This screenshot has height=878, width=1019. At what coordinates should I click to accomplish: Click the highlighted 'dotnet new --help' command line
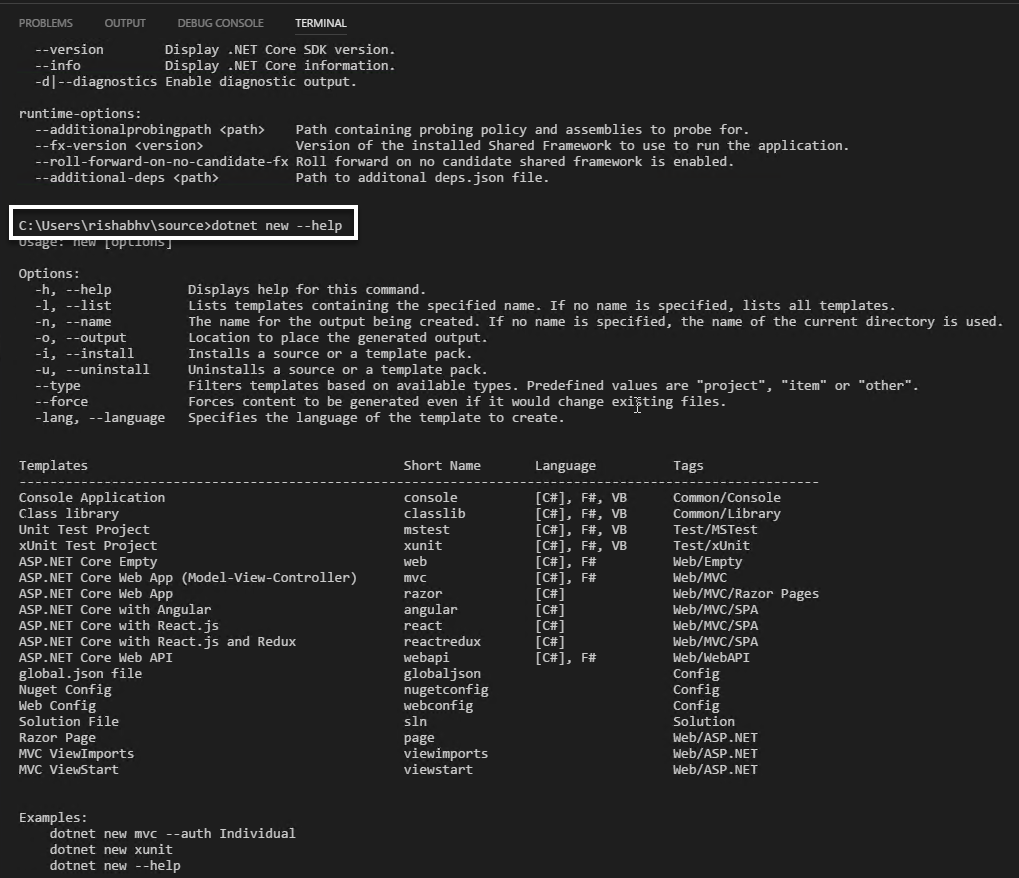click(x=181, y=226)
